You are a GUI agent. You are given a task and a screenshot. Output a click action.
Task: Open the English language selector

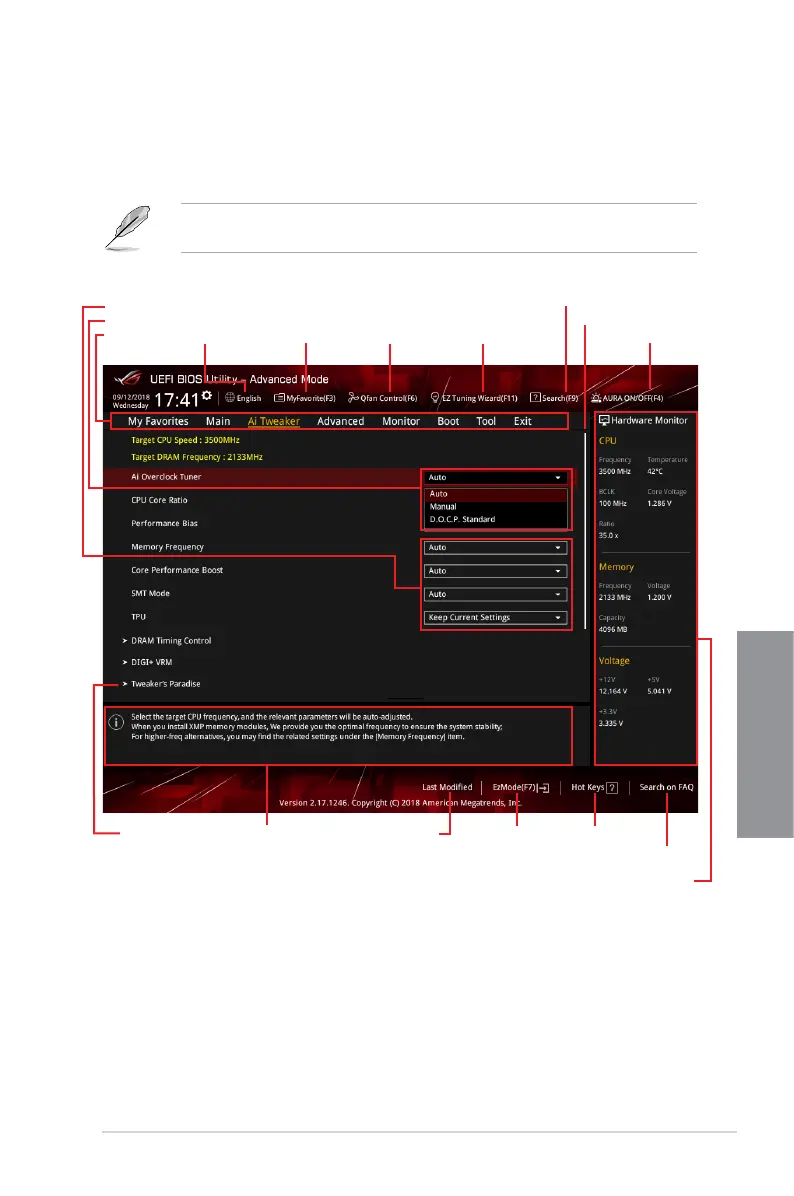tap(243, 398)
